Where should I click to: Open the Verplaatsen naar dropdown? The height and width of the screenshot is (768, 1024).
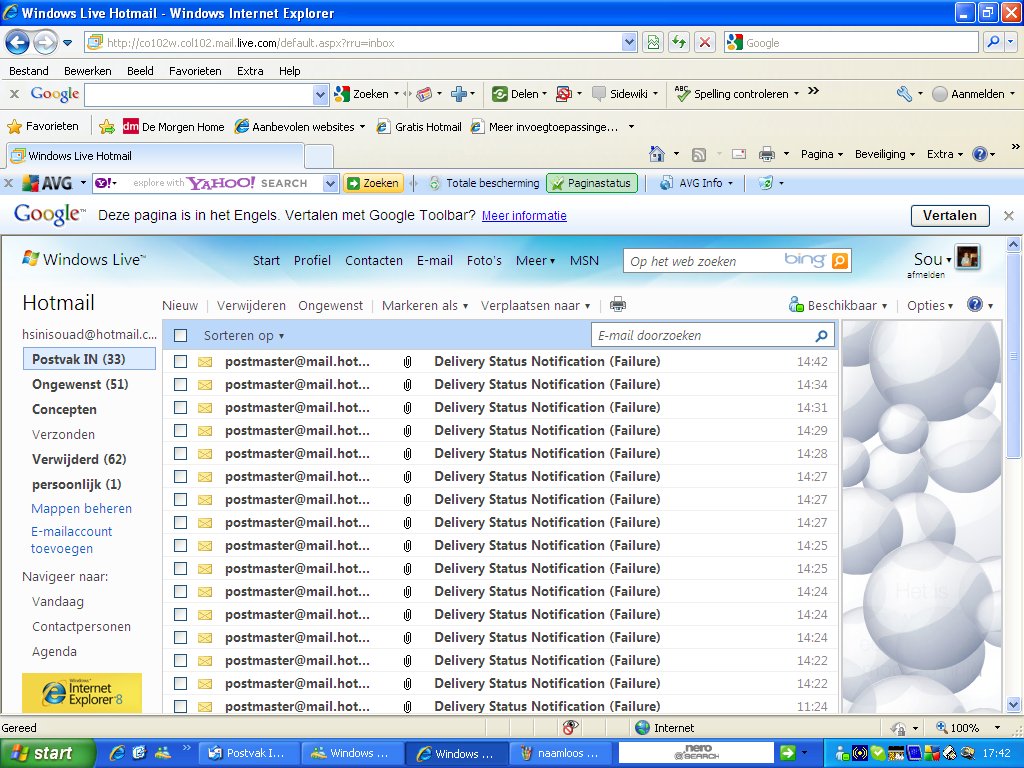coord(536,305)
